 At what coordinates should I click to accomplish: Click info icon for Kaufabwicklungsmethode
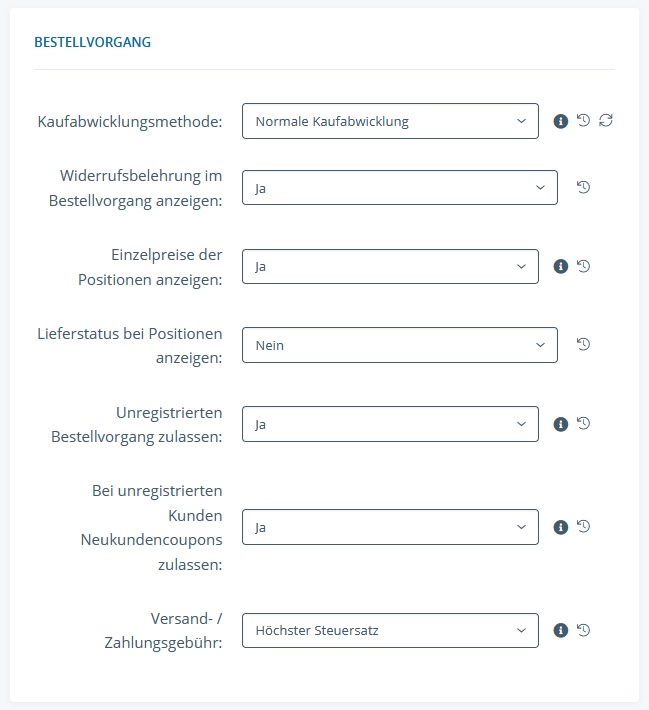coord(561,121)
